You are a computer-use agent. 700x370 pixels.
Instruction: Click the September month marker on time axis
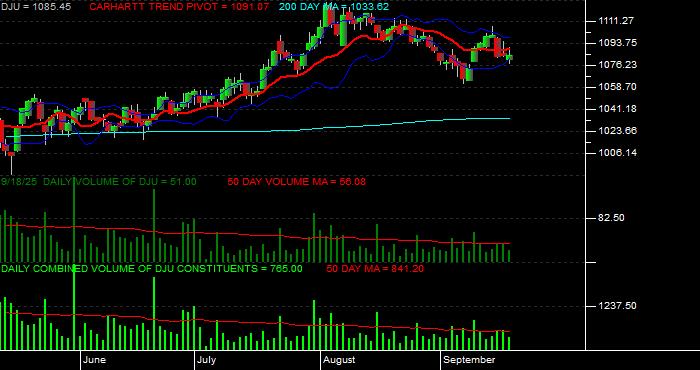(469, 360)
